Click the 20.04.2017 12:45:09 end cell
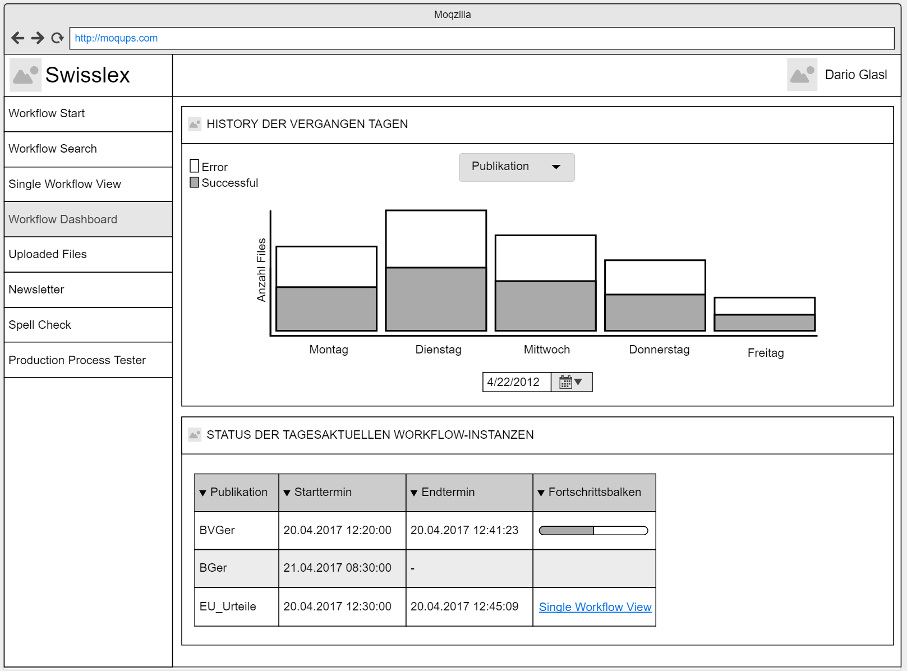The width and height of the screenshot is (908, 672). click(x=469, y=607)
